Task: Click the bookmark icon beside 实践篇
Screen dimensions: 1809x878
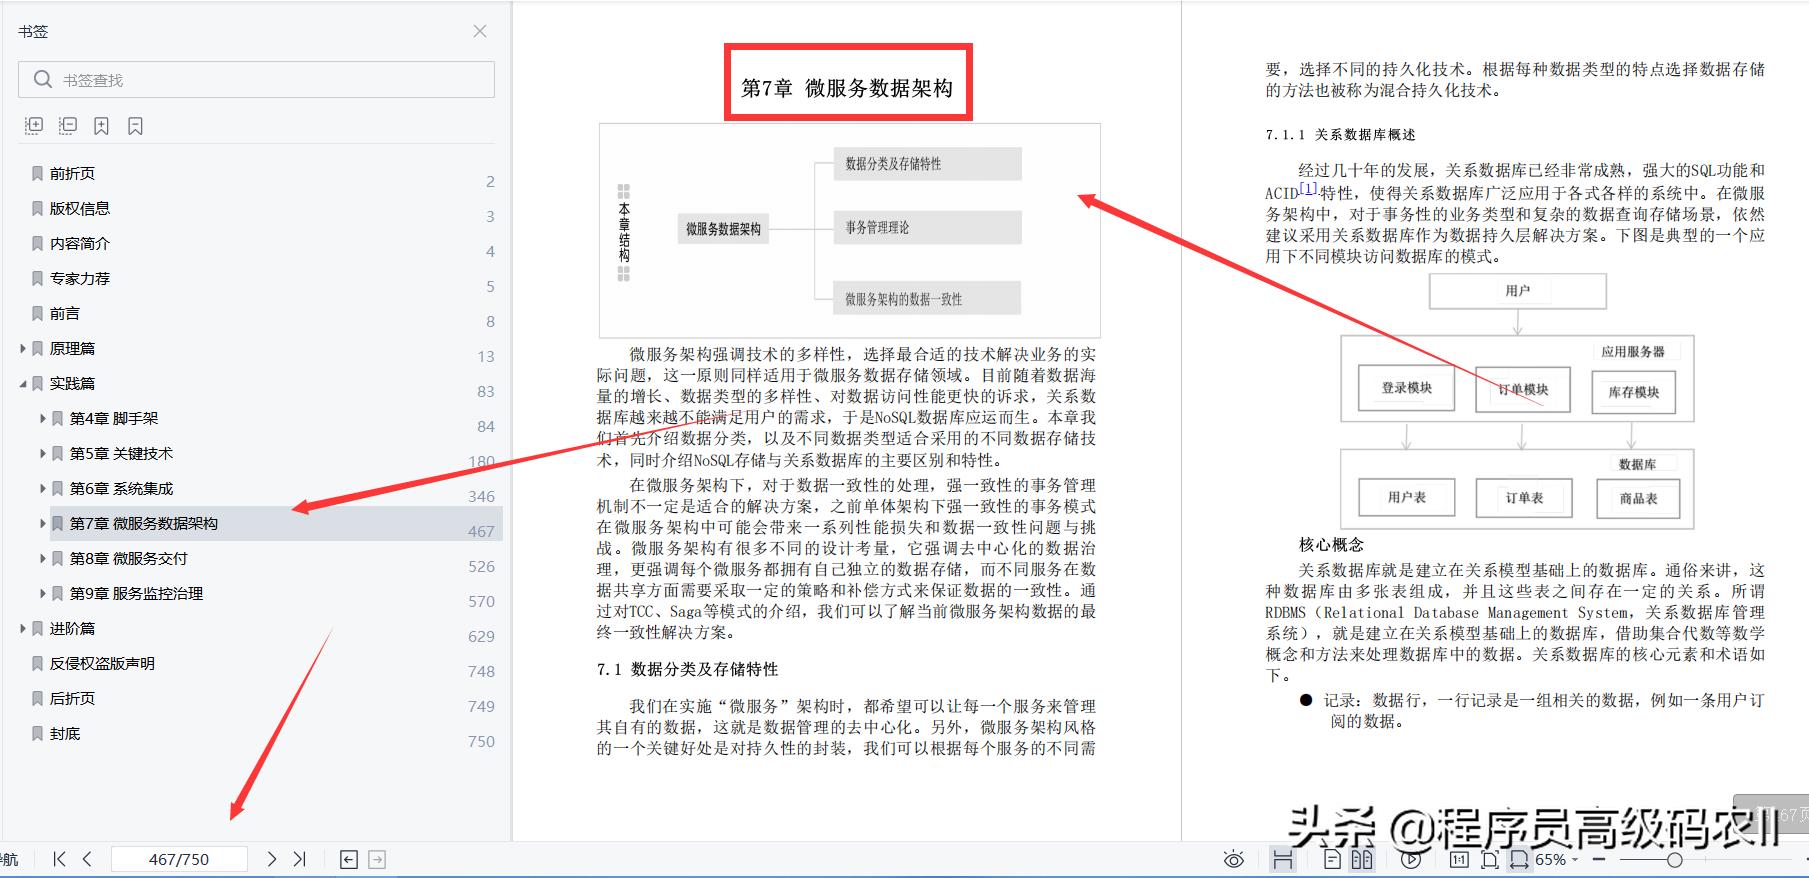Action: tap(38, 383)
